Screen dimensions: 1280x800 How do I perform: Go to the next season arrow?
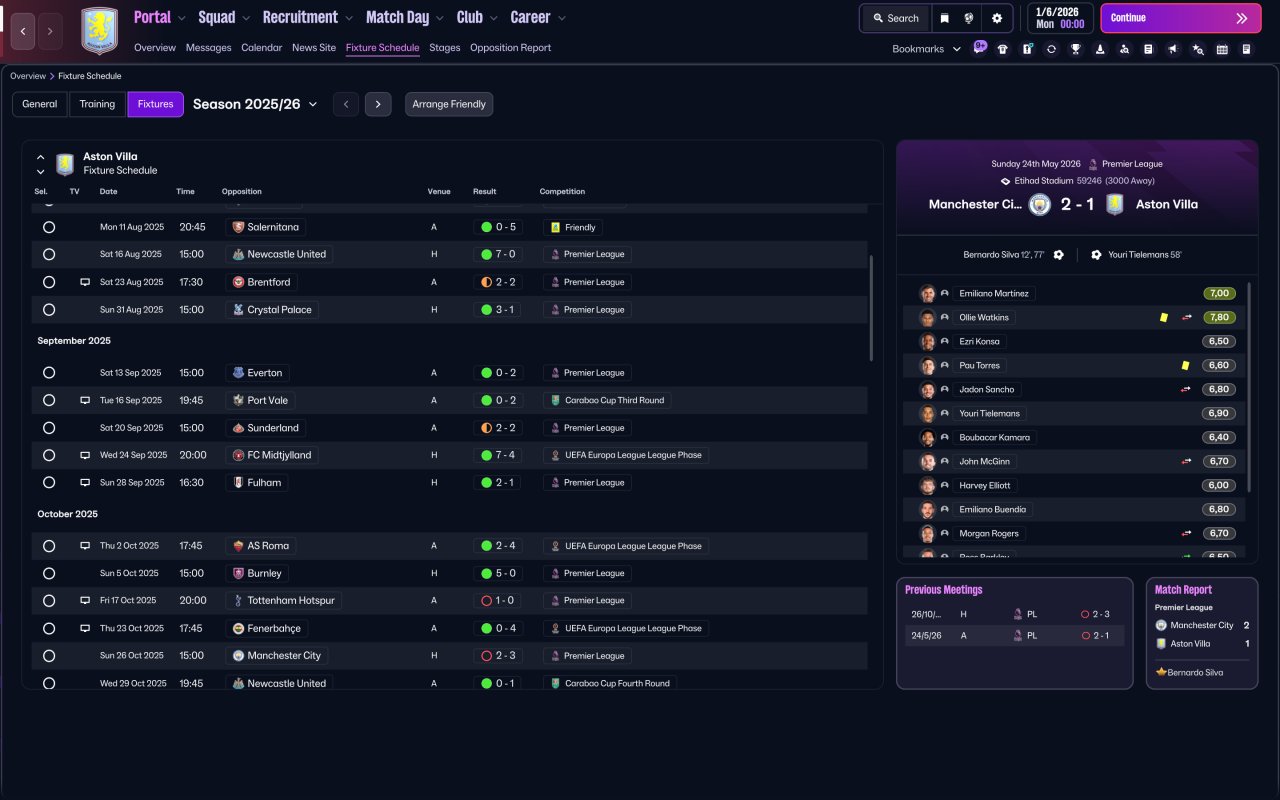tap(377, 104)
